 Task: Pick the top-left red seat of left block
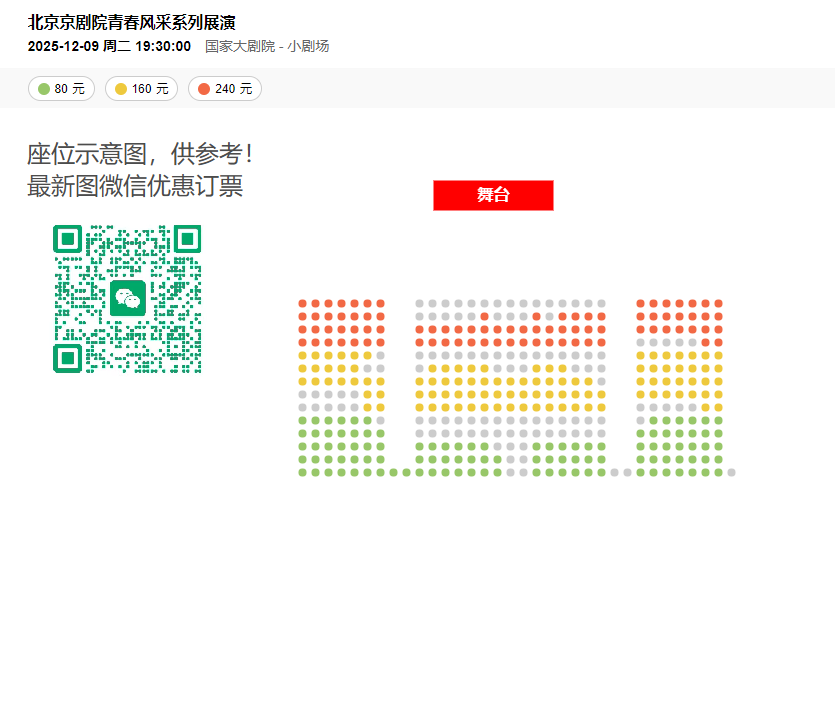(302, 303)
